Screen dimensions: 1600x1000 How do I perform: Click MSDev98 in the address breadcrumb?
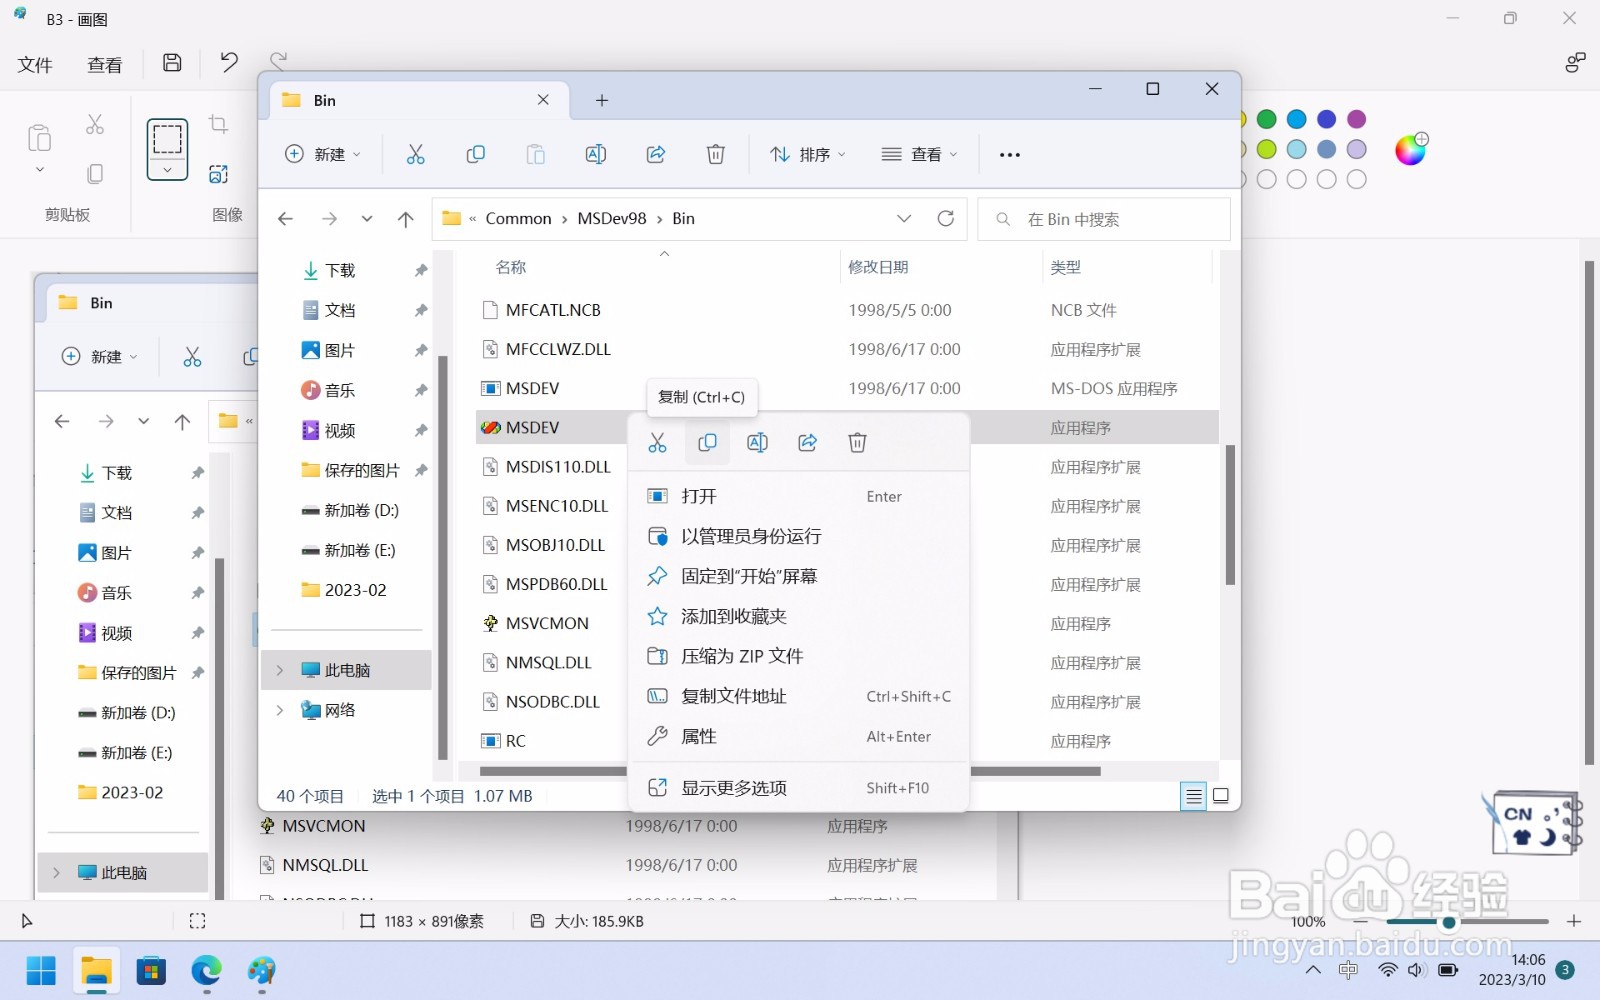click(612, 218)
